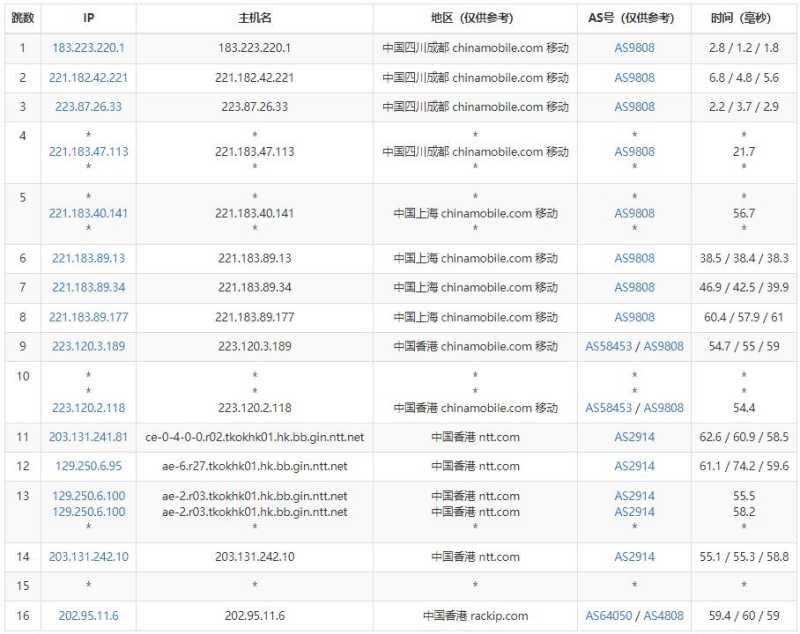The width and height of the screenshot is (800, 634).
Task: Select hostname cell 202.95.11.6
Action: tap(255, 616)
